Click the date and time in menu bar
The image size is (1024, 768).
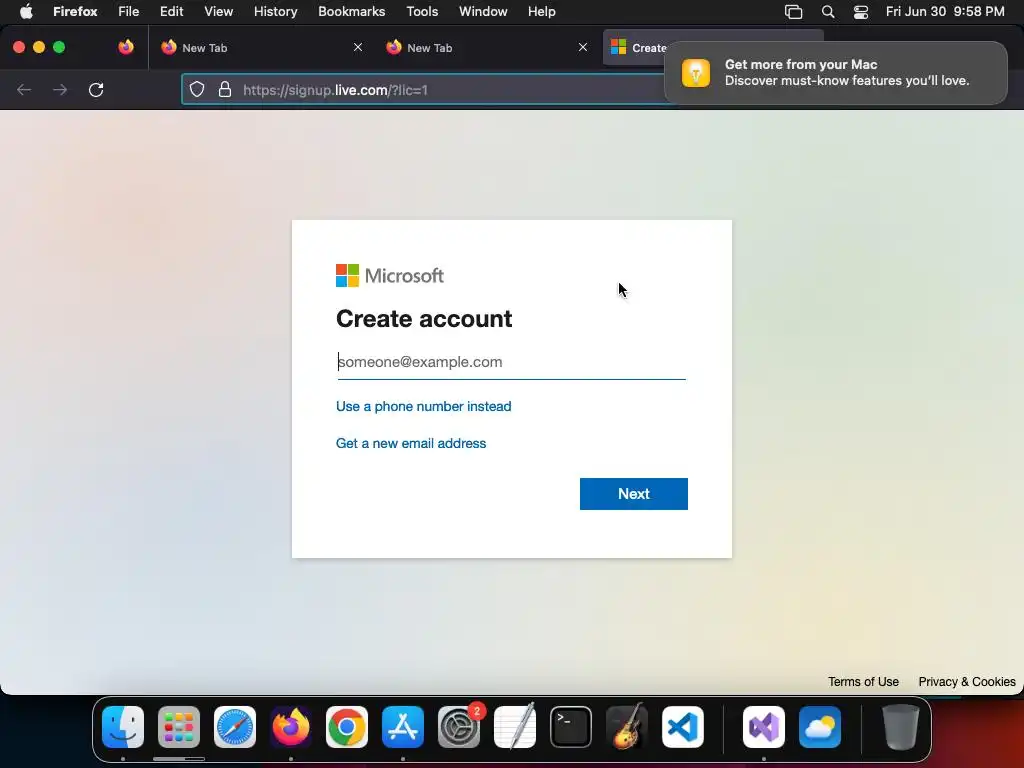(945, 12)
